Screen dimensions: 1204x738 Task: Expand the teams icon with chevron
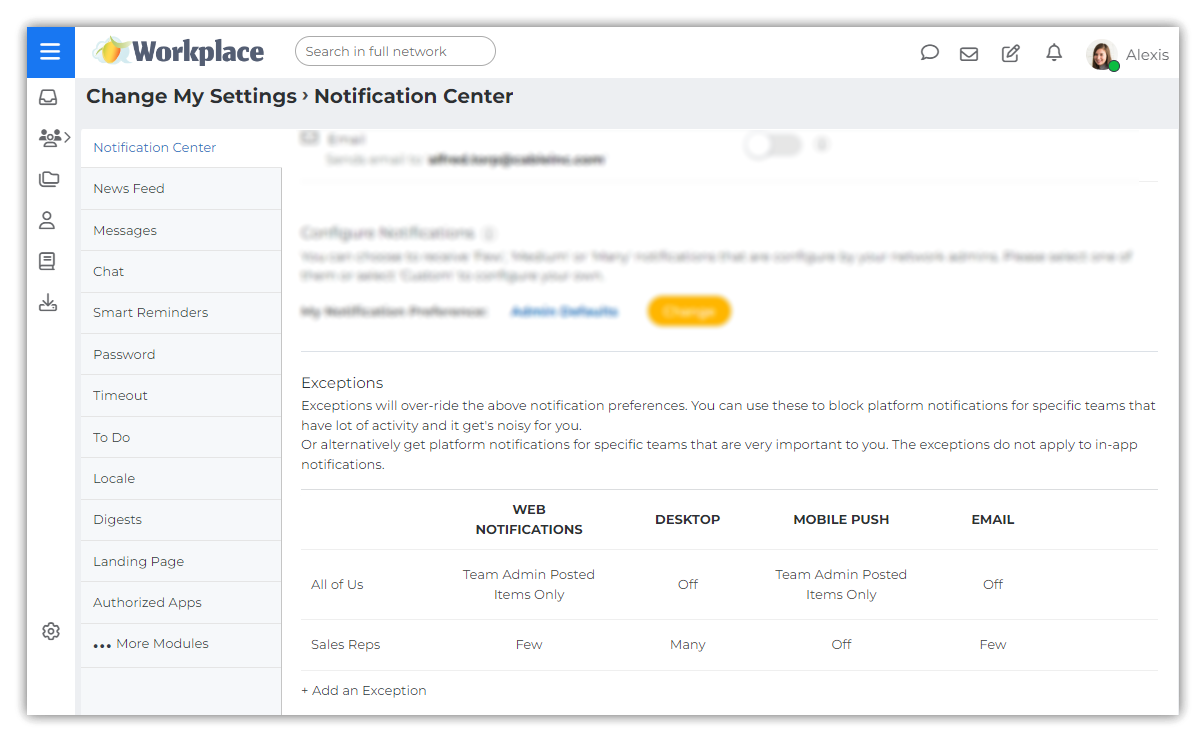53,138
